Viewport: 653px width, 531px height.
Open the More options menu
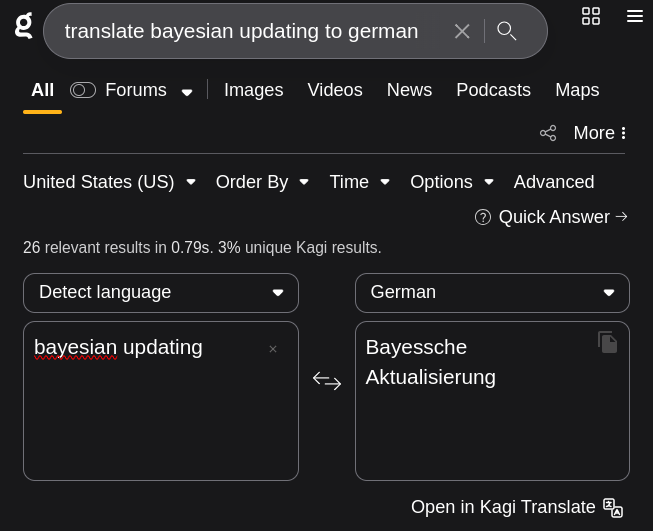(600, 133)
